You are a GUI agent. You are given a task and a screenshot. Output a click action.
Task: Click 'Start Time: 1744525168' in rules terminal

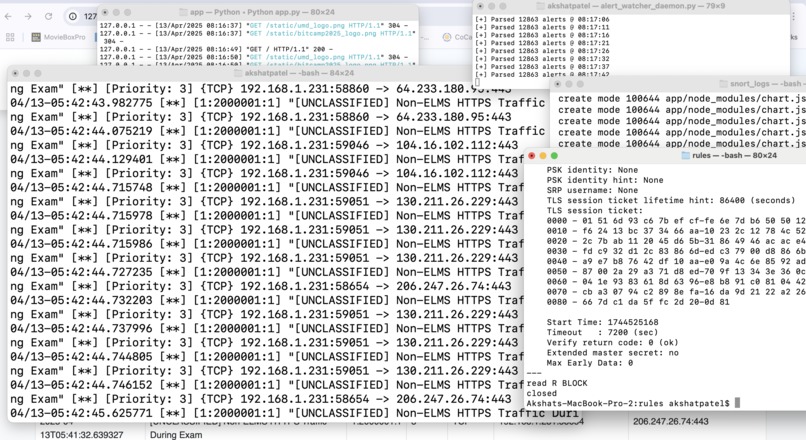coord(602,322)
